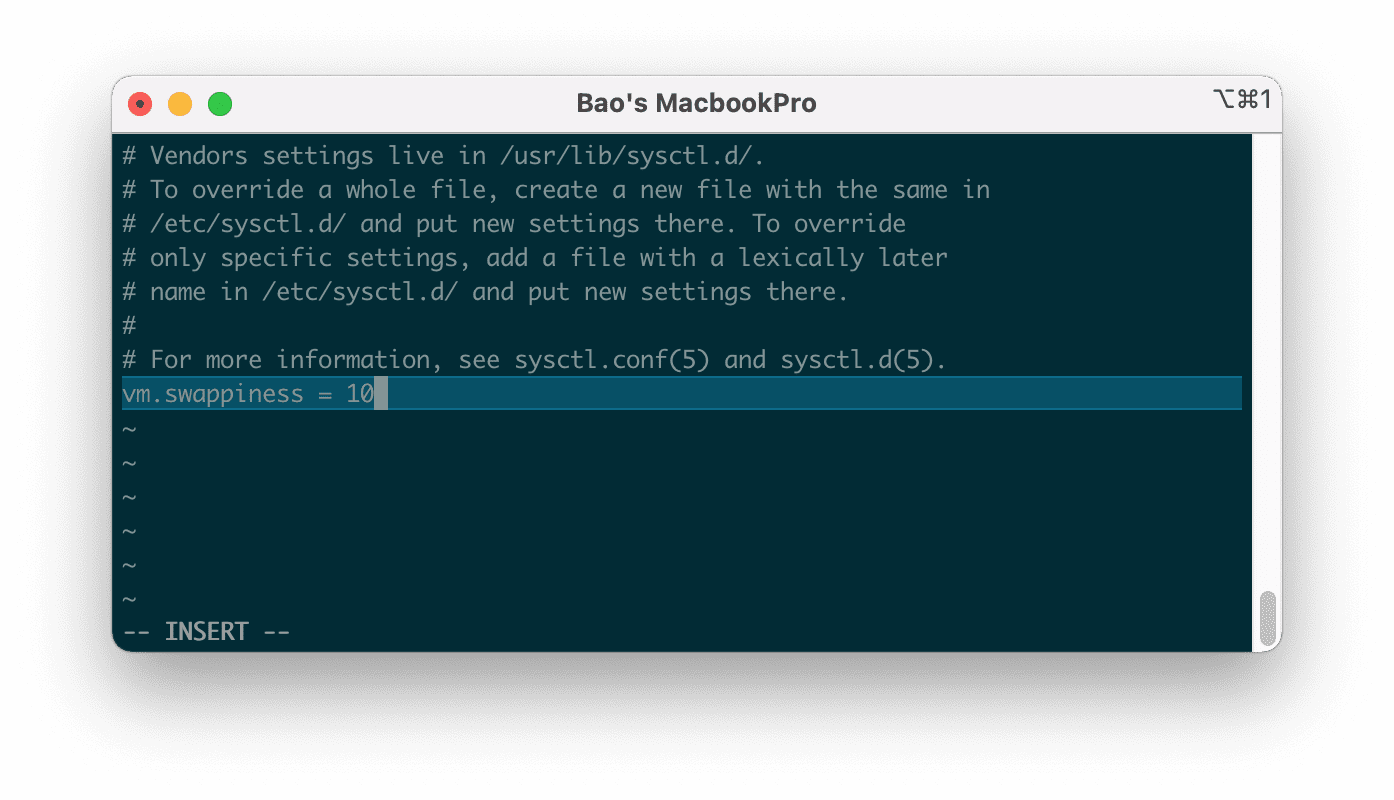Select the highlighted vm.swappiness line
Image resolution: width=1394 pixels, height=800 pixels.
(x=248, y=393)
